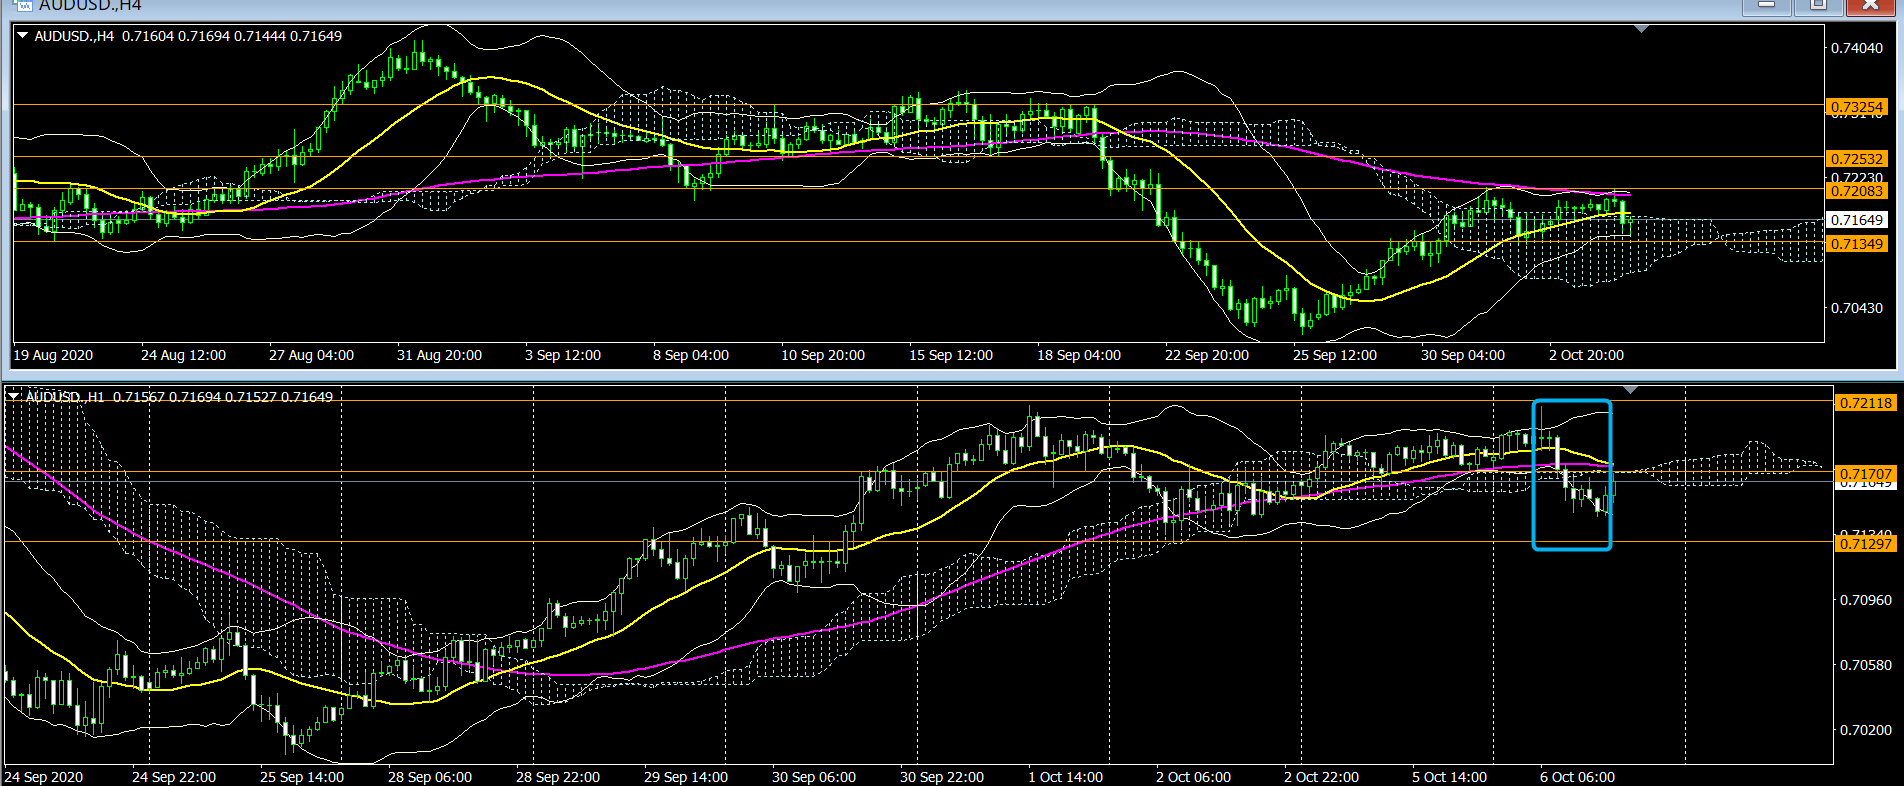Click the 30 Sep 04:00 time label
1904x786 pixels.
1463,355
